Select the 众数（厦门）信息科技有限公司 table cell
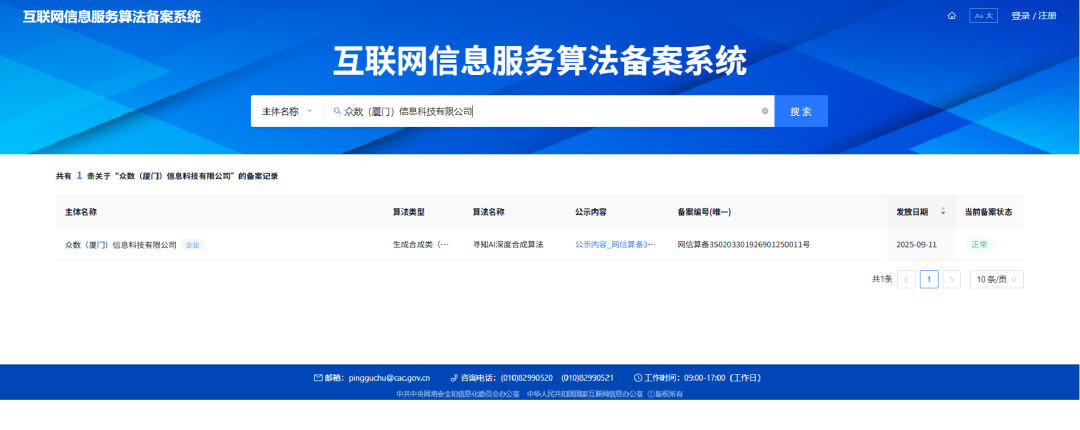This screenshot has height=430, width=1080. click(121, 245)
